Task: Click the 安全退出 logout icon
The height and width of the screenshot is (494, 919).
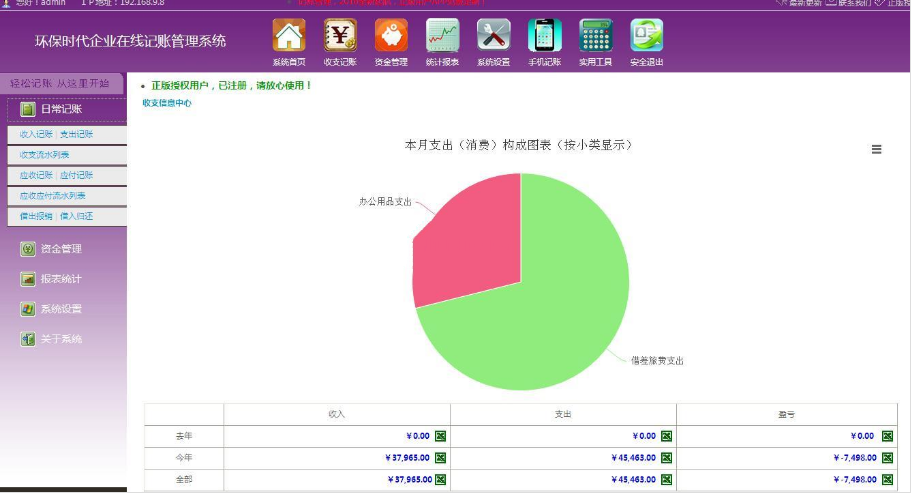Action: (646, 36)
